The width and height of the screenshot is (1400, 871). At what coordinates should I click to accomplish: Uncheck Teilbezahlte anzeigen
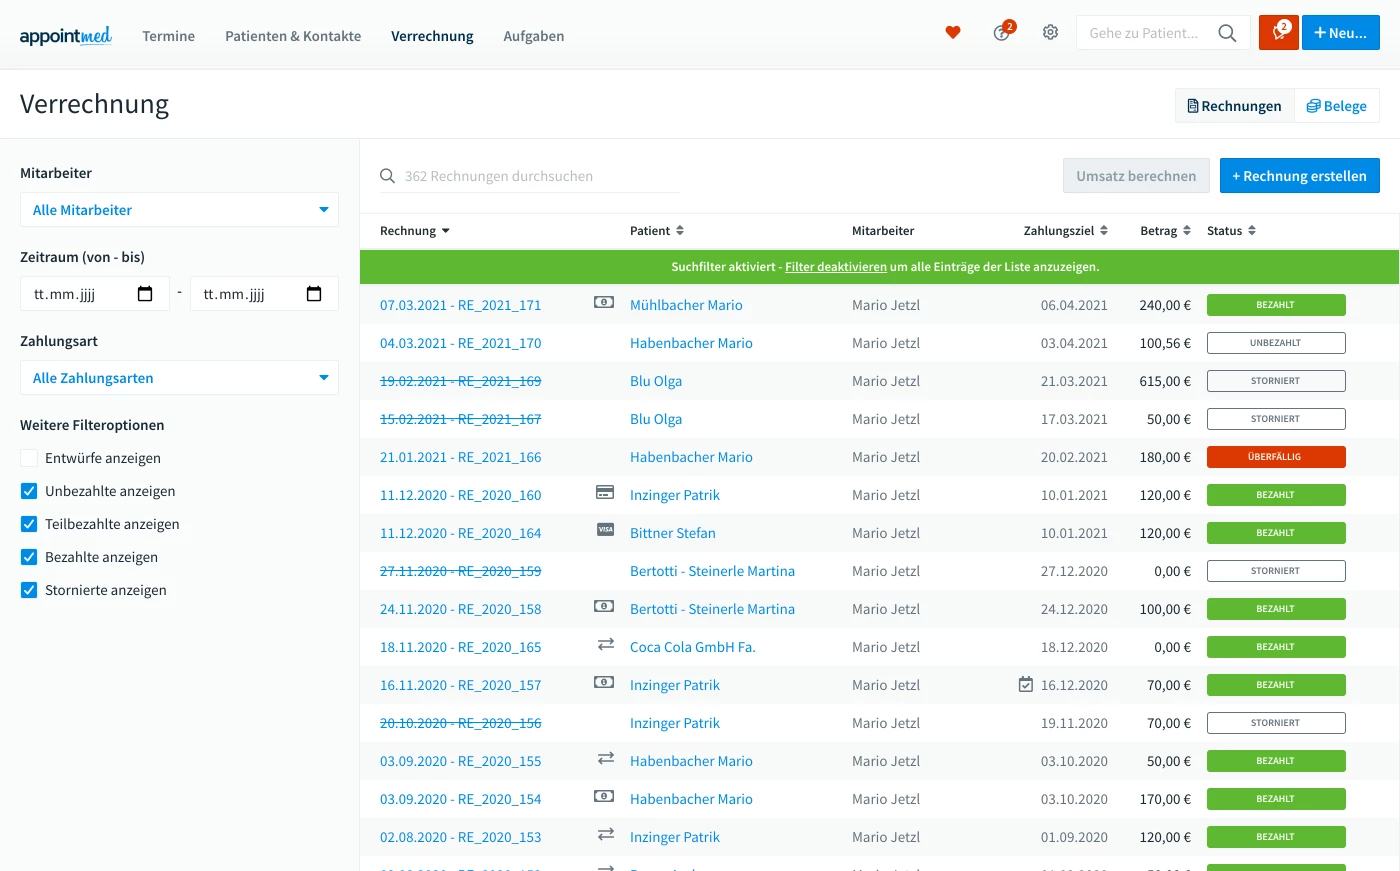pyautogui.click(x=29, y=524)
